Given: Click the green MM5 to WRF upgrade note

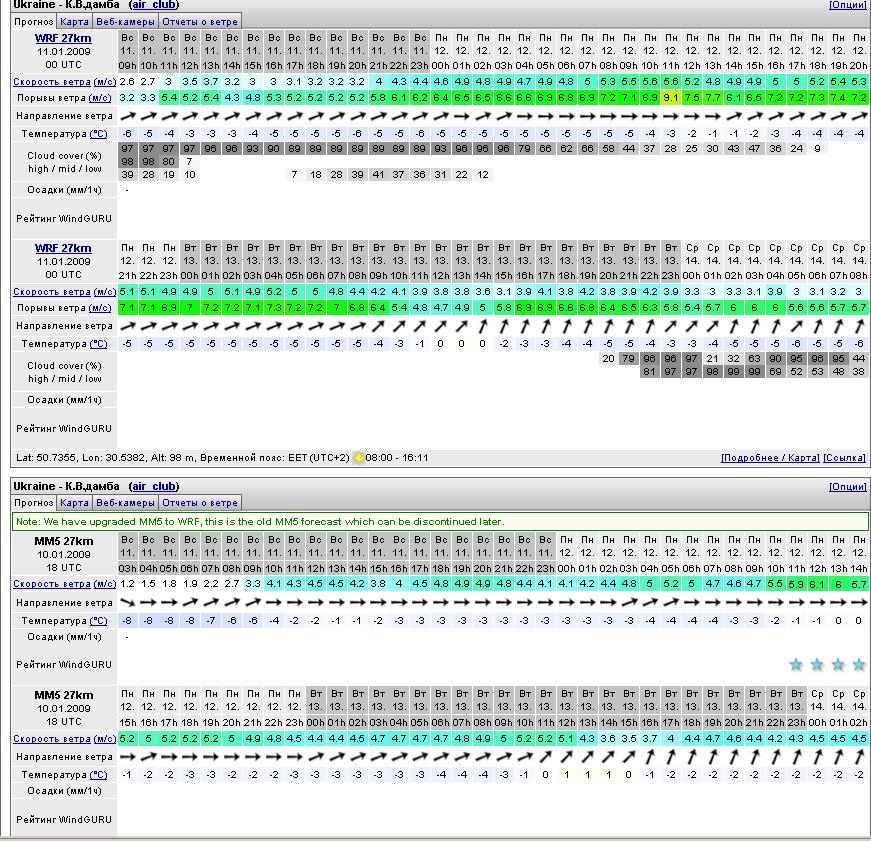Looking at the screenshot, I should (440, 521).
